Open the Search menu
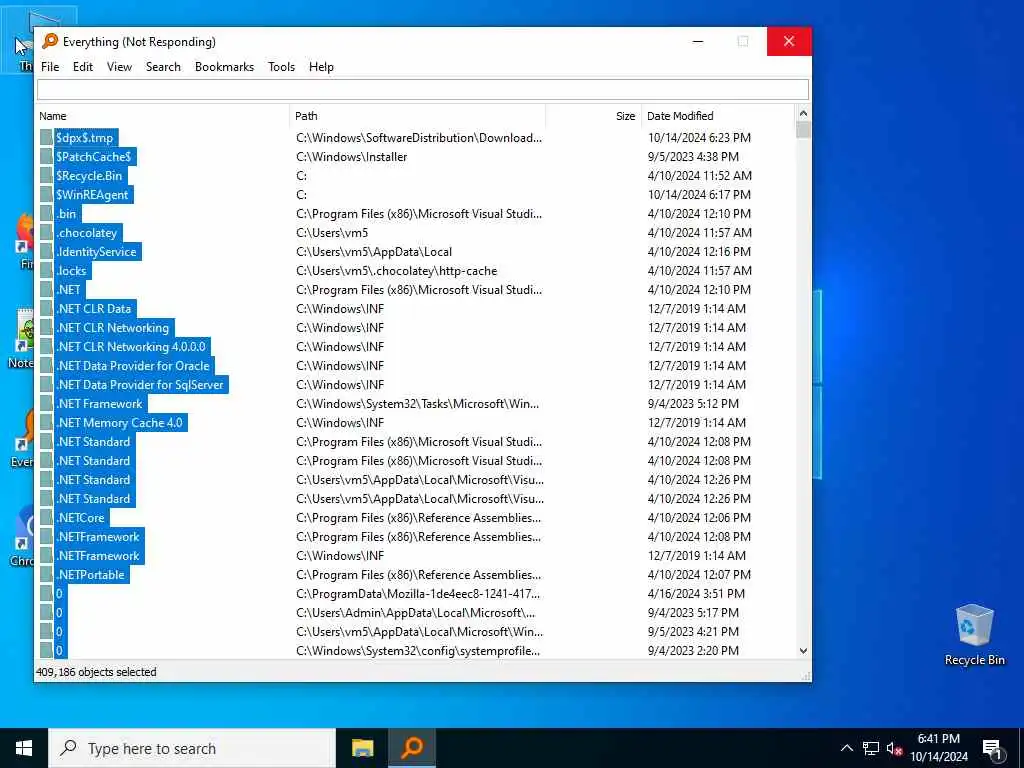The width and height of the screenshot is (1024, 768). pyautogui.click(x=163, y=67)
